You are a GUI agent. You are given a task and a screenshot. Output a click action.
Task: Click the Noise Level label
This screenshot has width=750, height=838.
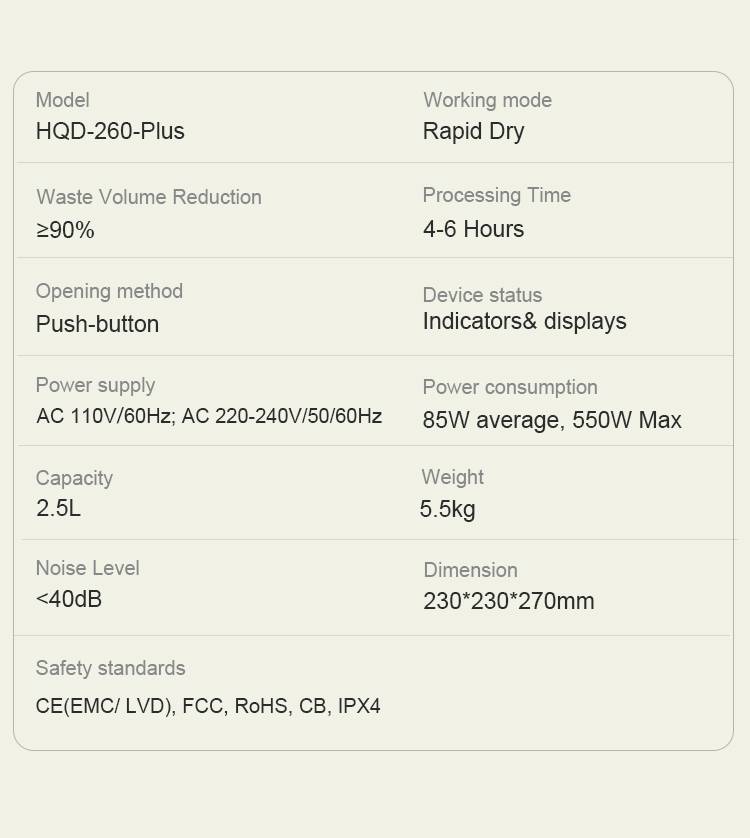coord(87,568)
